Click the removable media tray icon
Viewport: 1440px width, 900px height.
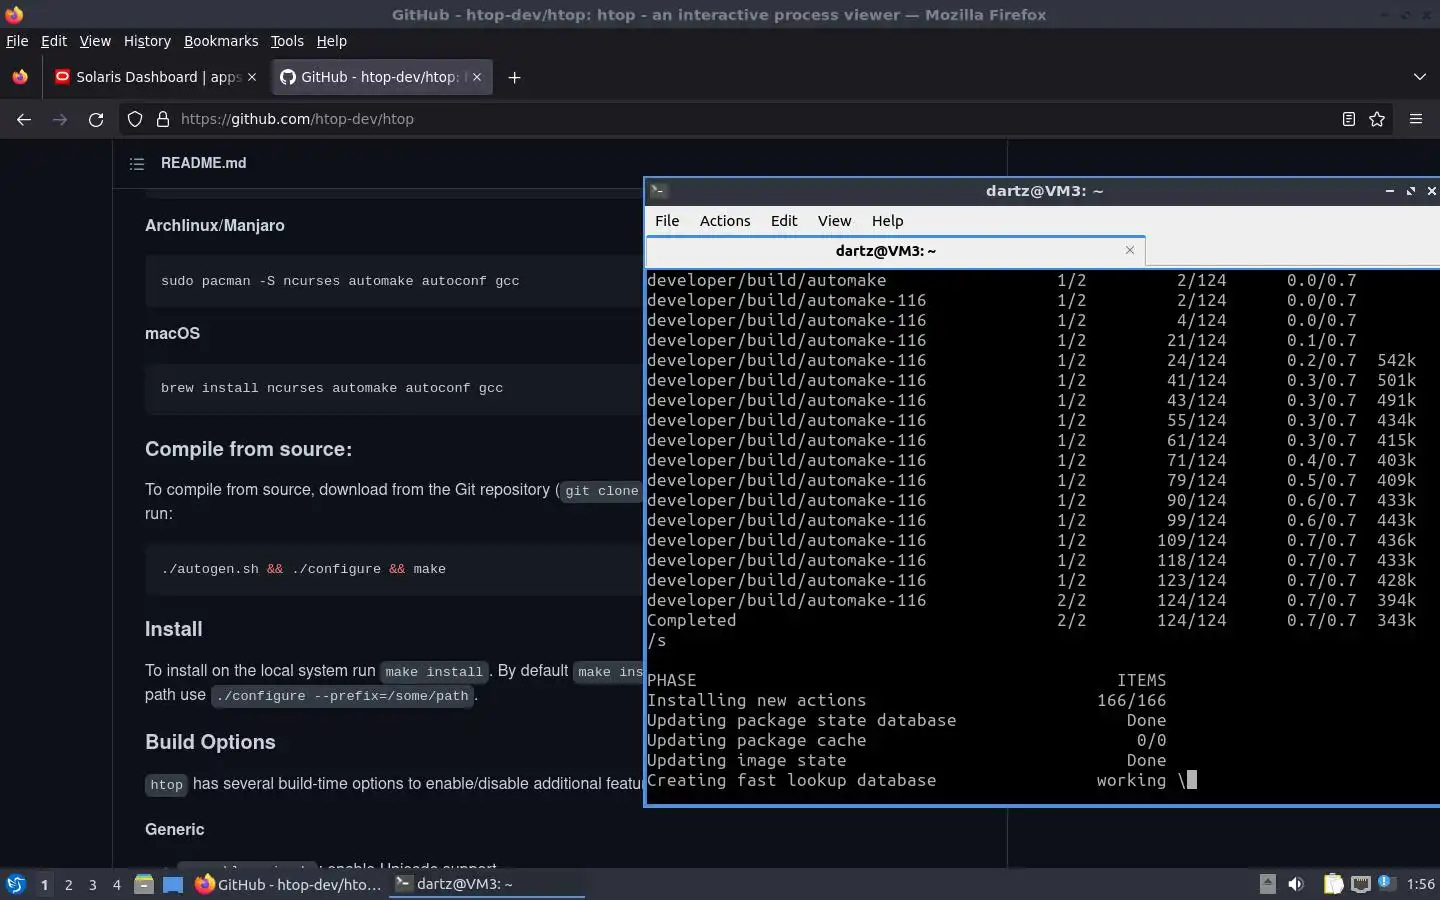pos(1267,884)
